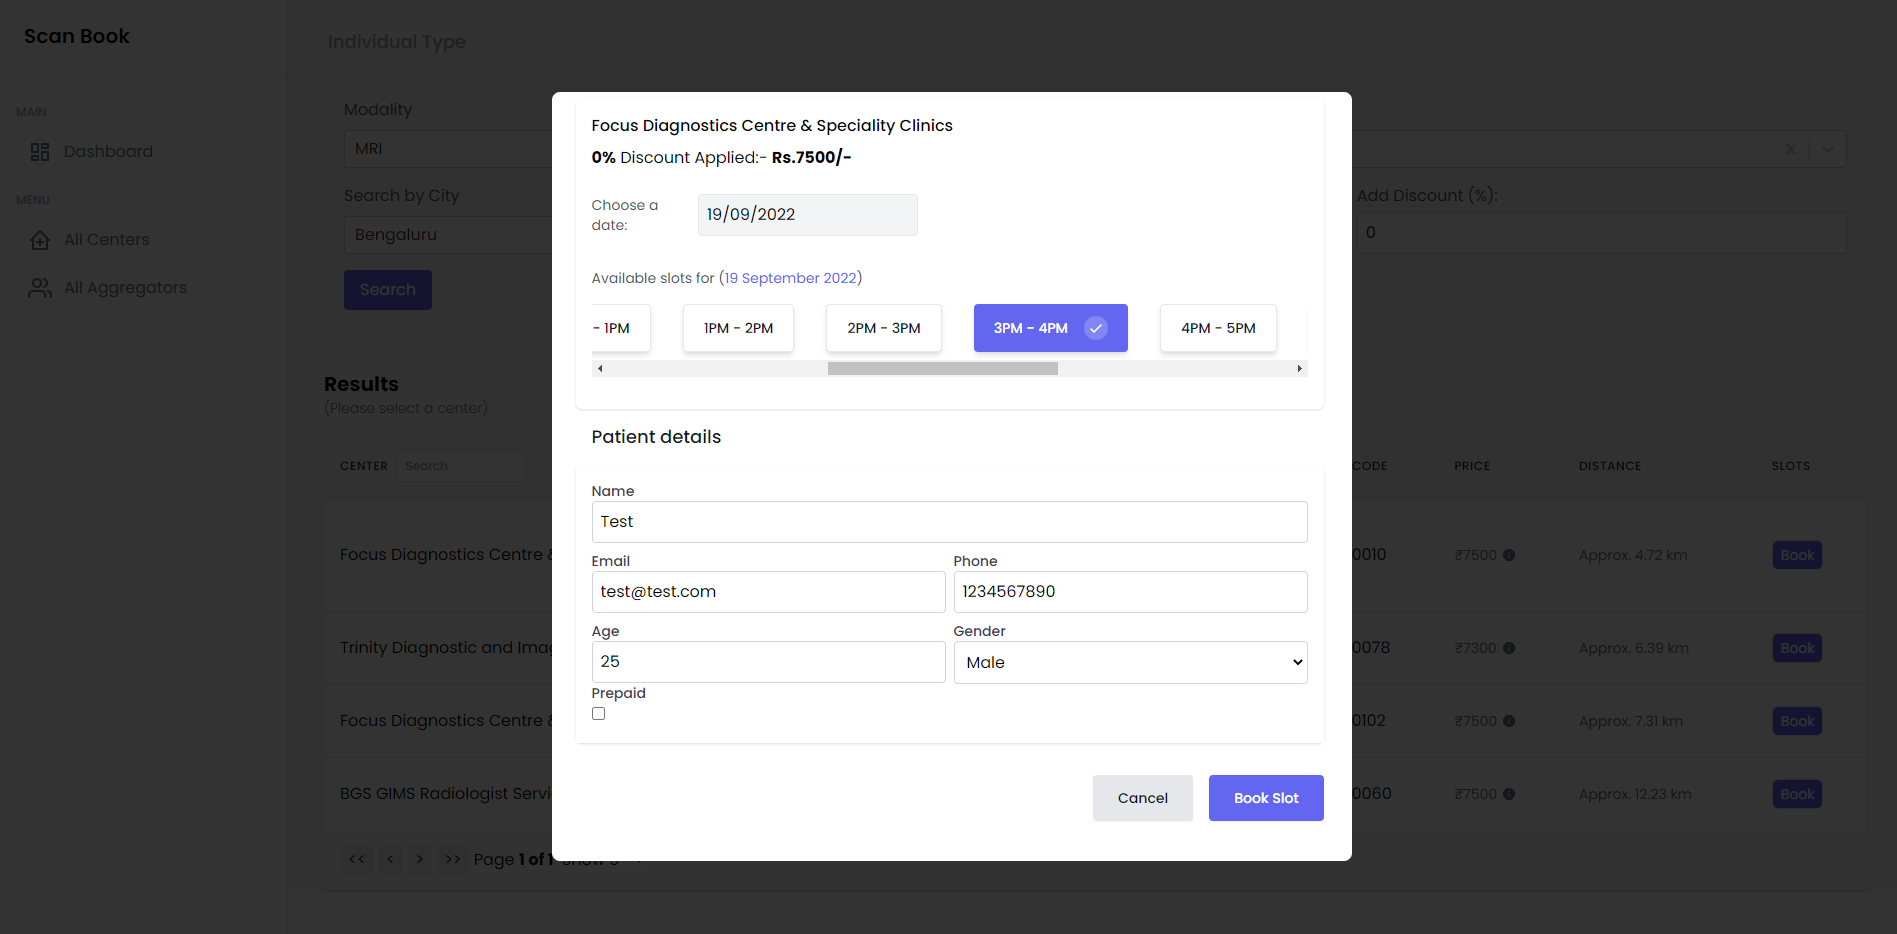1897x934 pixels.
Task: Click Book for the 12.23 km center
Action: pyautogui.click(x=1797, y=794)
